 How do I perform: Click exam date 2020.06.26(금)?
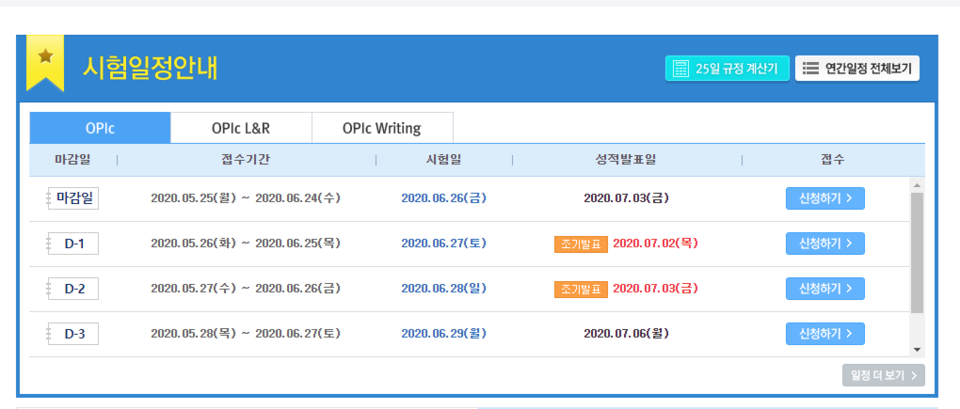444,198
